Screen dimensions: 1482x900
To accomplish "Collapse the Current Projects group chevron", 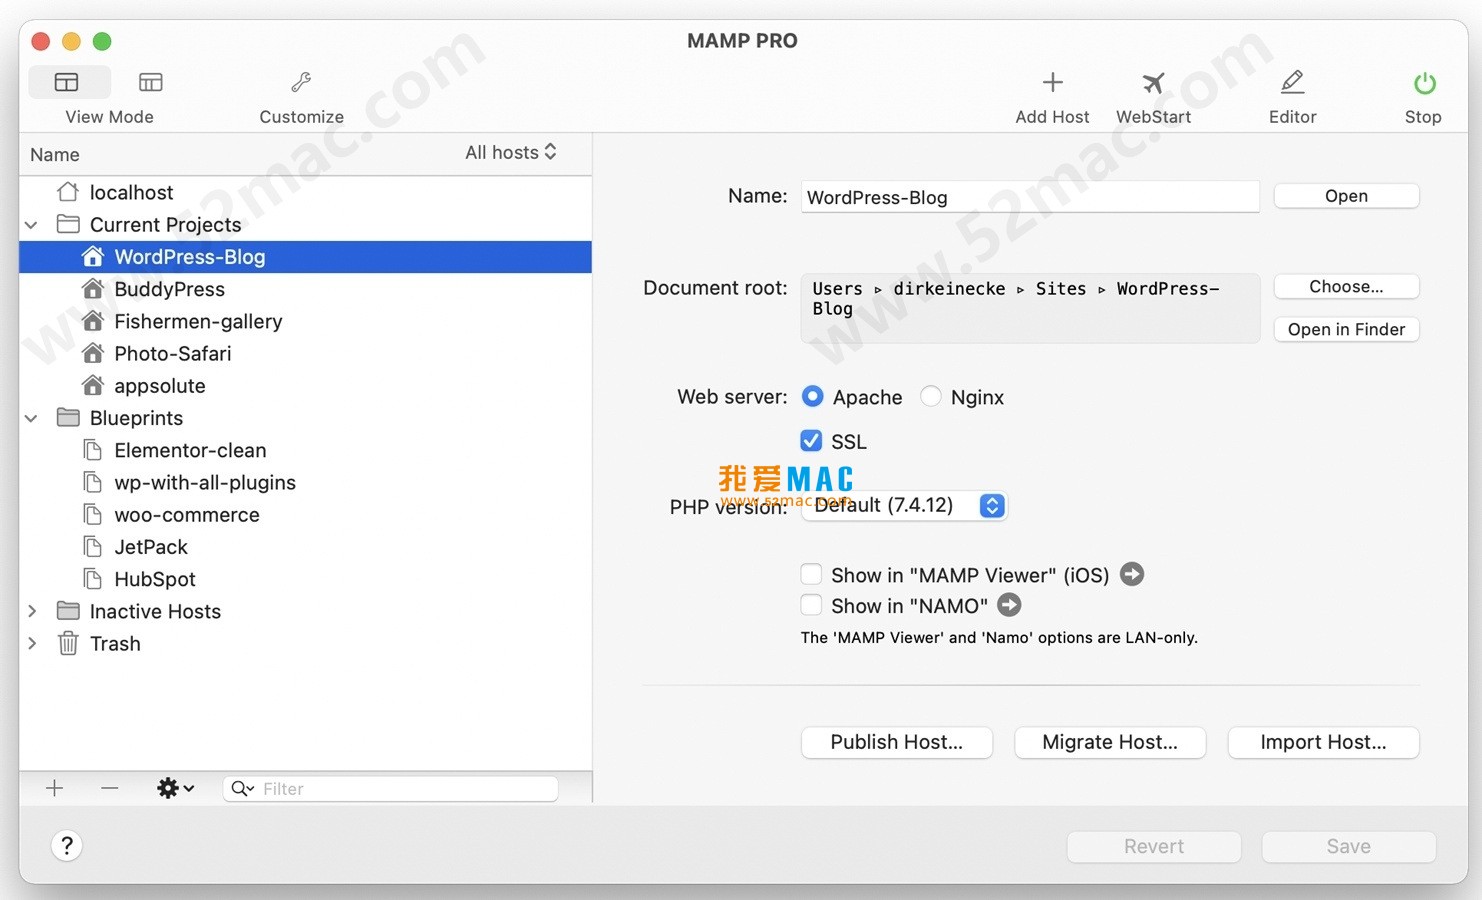I will tap(32, 225).
